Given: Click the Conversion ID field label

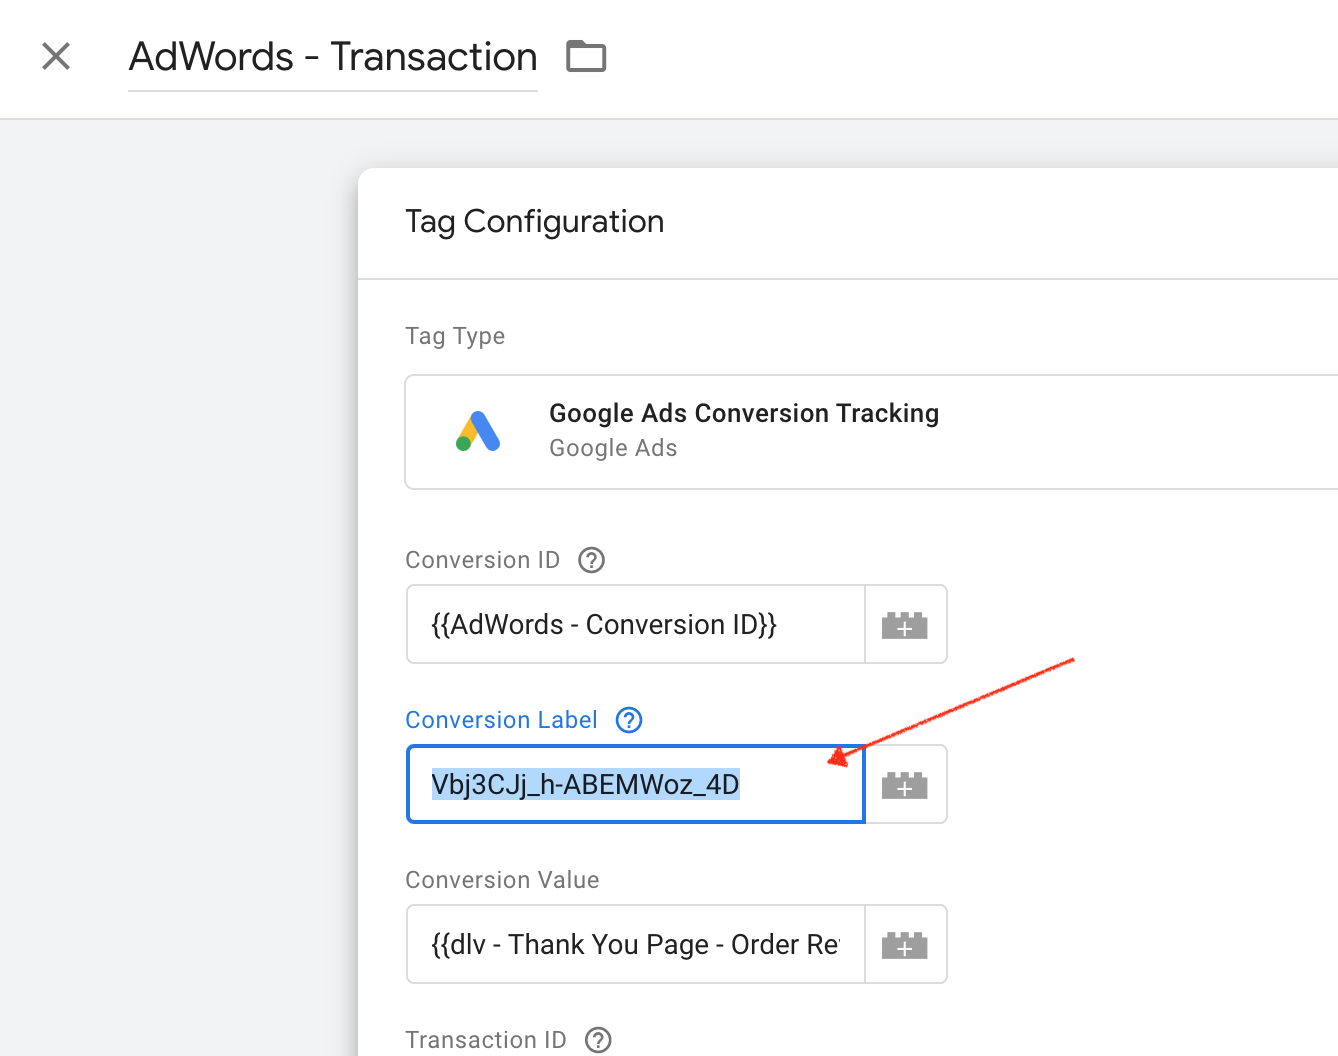Looking at the screenshot, I should point(482,560).
